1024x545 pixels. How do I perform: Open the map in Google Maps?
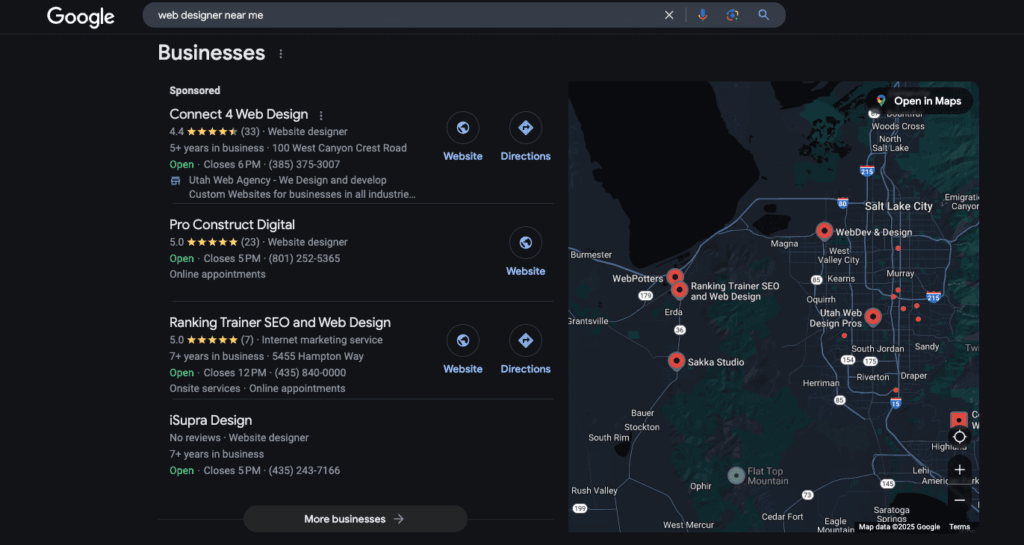pyautogui.click(x=919, y=101)
